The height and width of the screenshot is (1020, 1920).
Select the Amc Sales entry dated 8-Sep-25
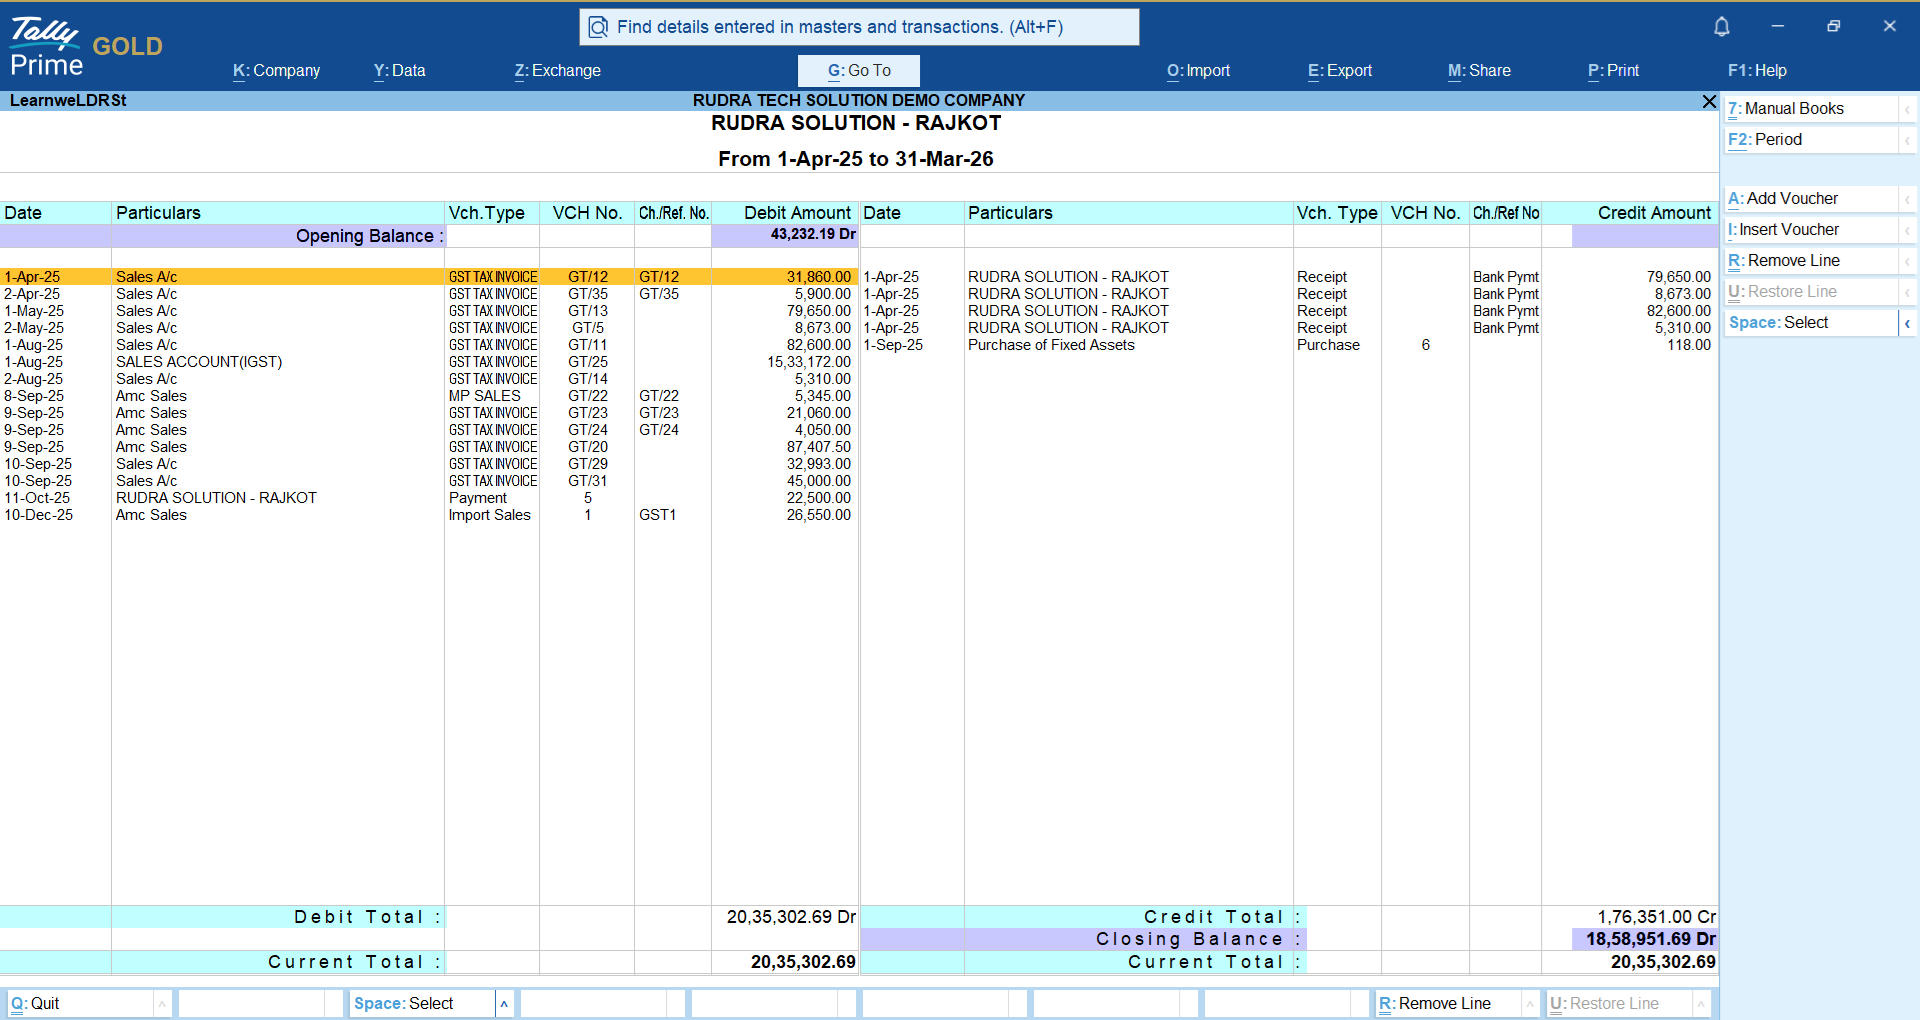151,396
